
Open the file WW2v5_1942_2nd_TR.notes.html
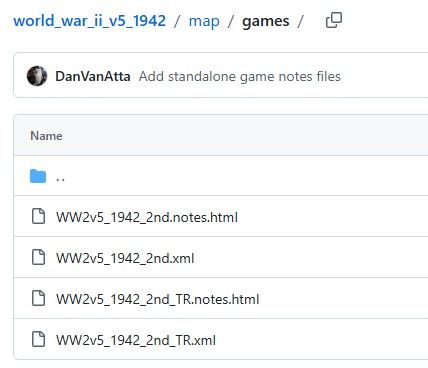tap(158, 299)
